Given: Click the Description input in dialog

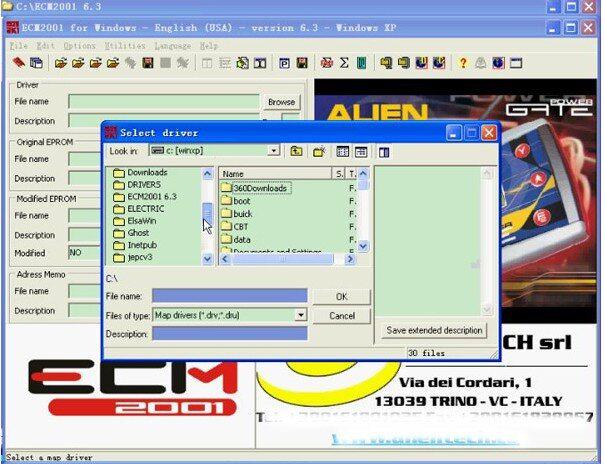Looking at the screenshot, I should click(x=230, y=334).
